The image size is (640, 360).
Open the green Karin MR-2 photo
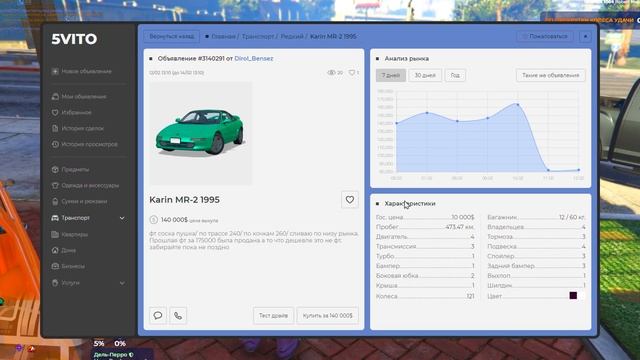tap(200, 133)
